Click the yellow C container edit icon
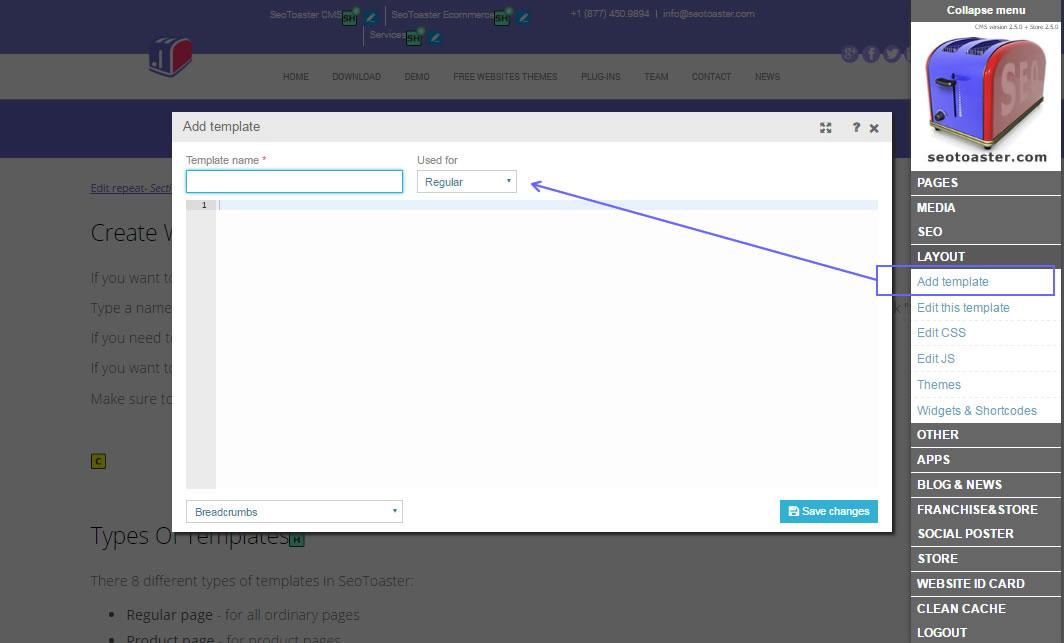Viewport: 1064px width, 643px height. click(98, 461)
